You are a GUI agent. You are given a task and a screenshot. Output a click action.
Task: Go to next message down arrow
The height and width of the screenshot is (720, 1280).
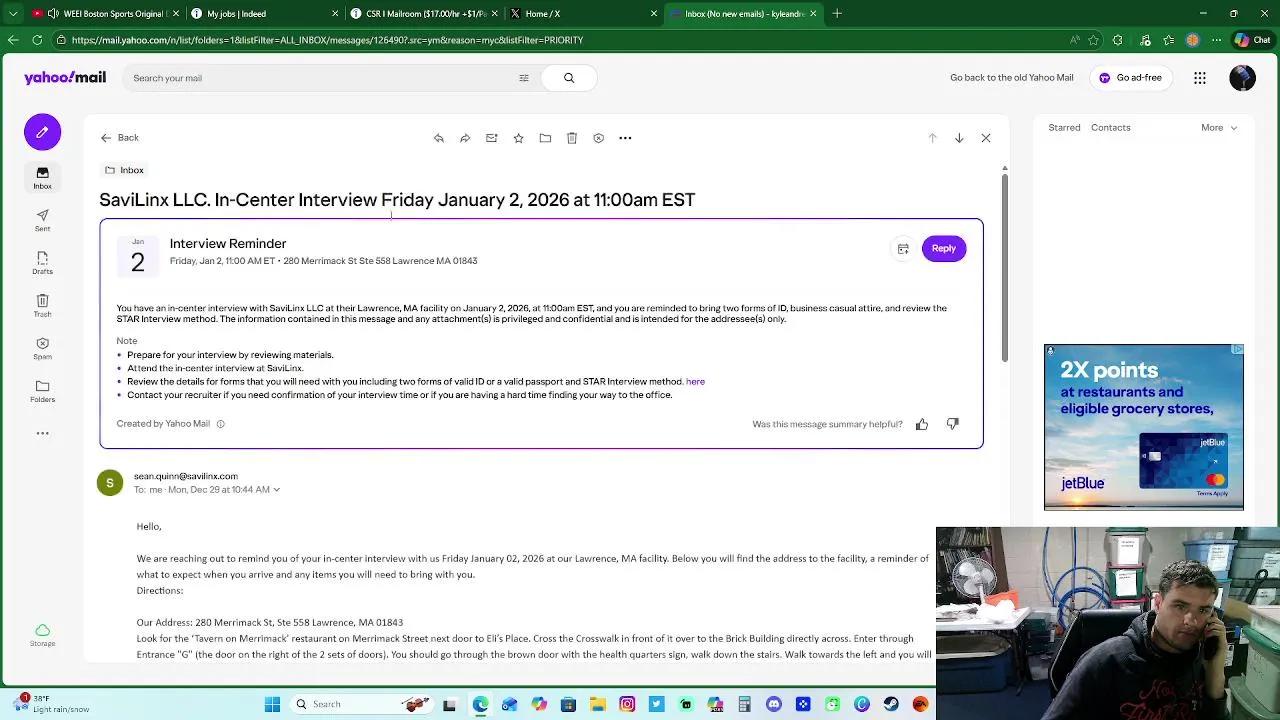959,138
